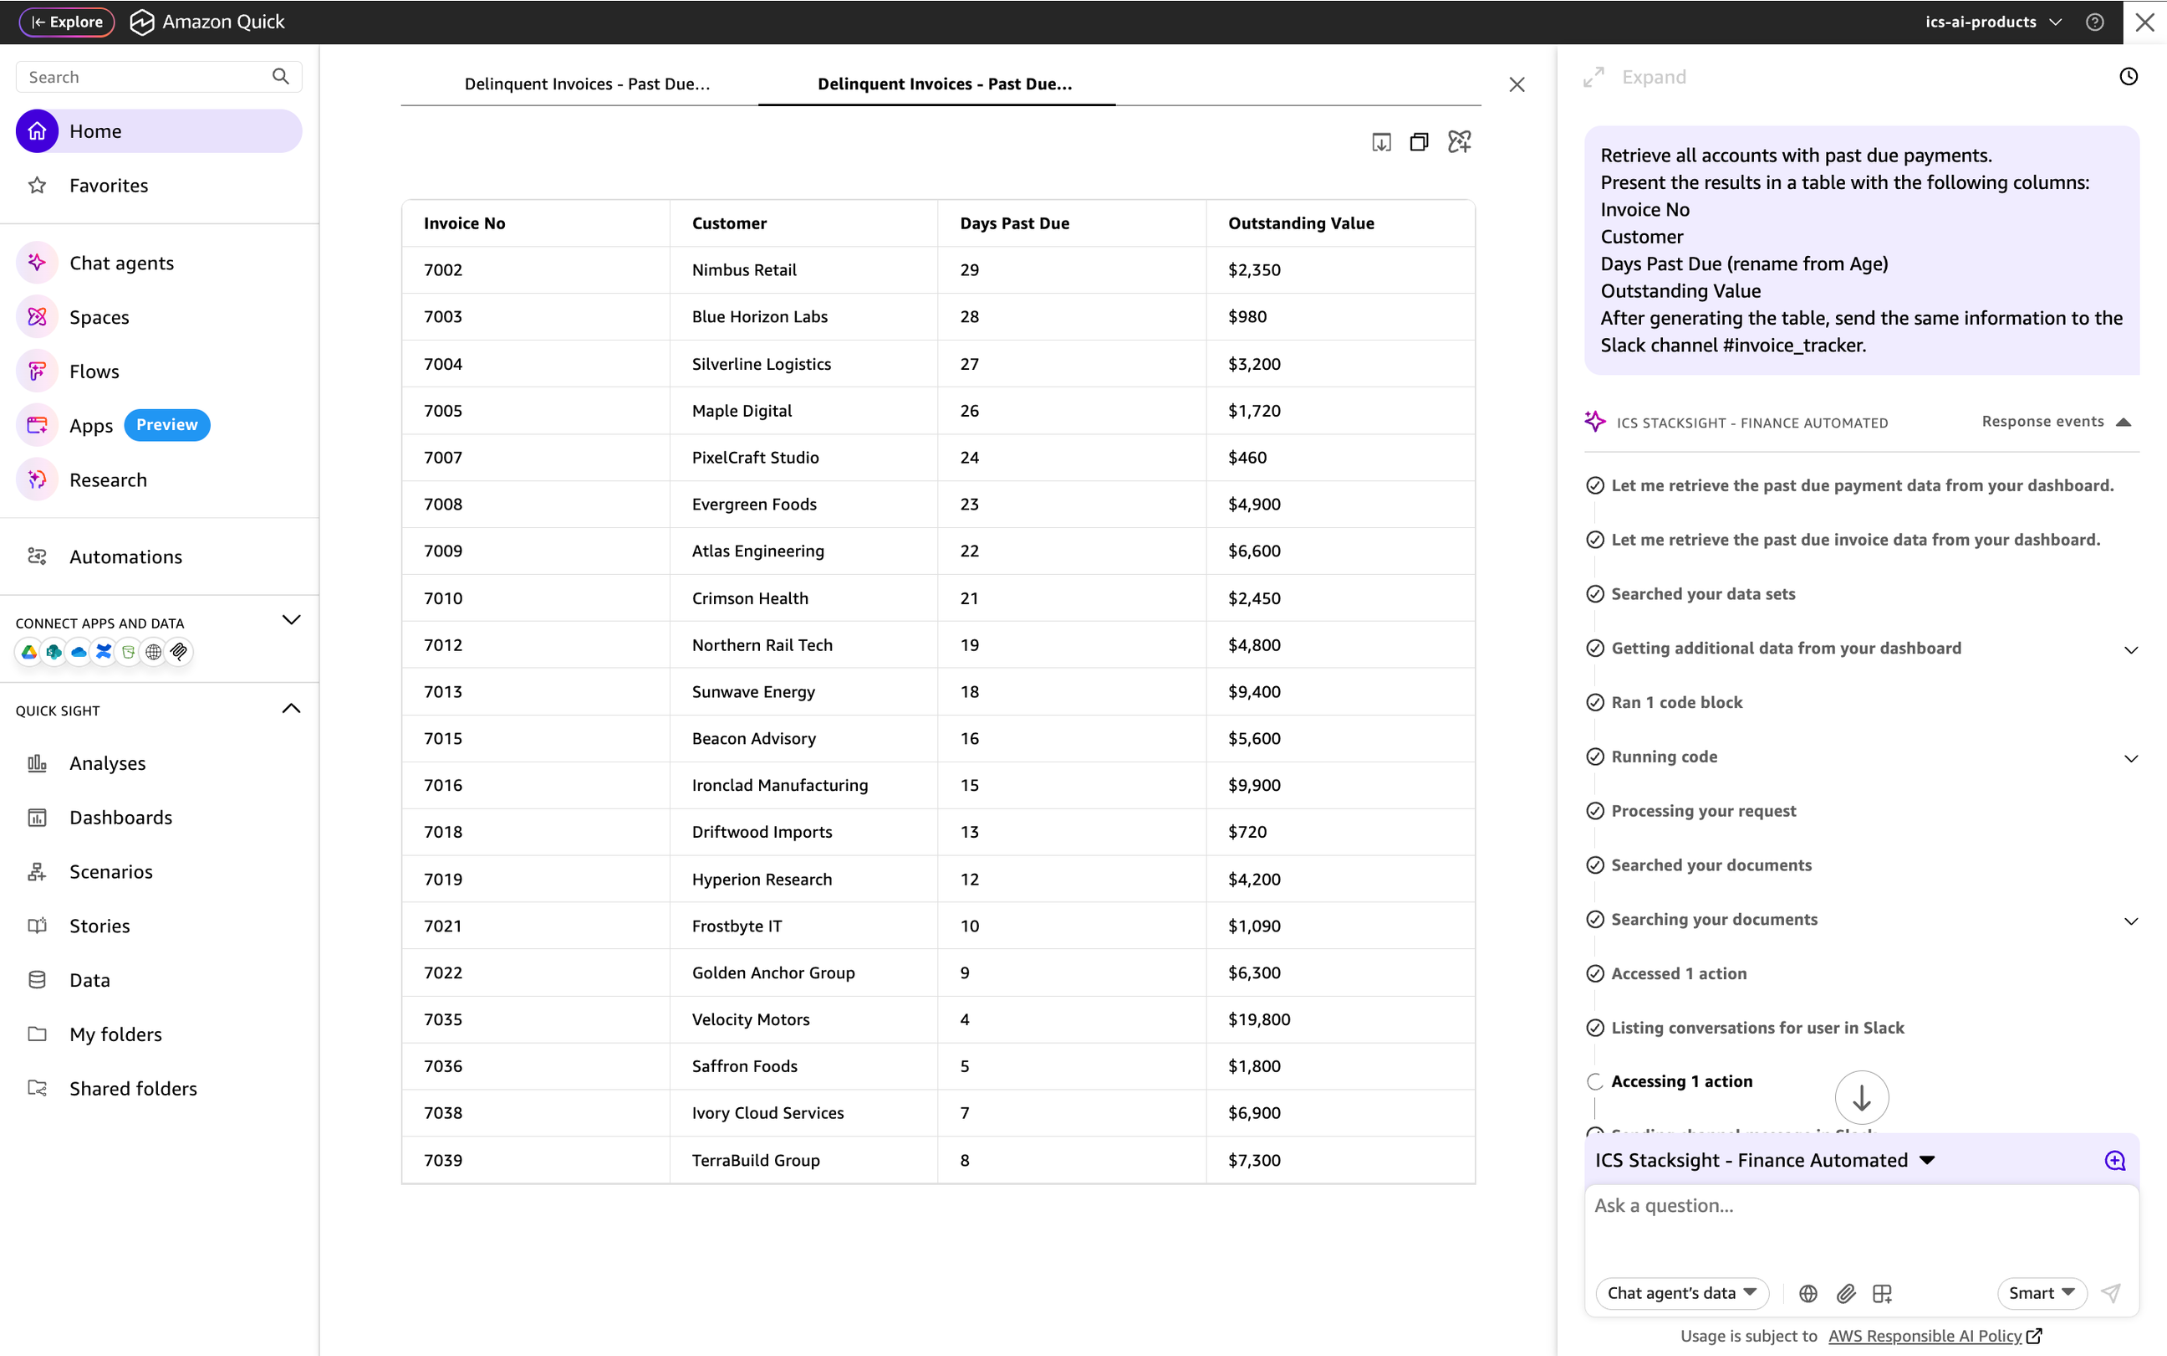Screen dimensions: 2167x1356
Task: Open the chat history clock icon
Action: [x=2128, y=77]
